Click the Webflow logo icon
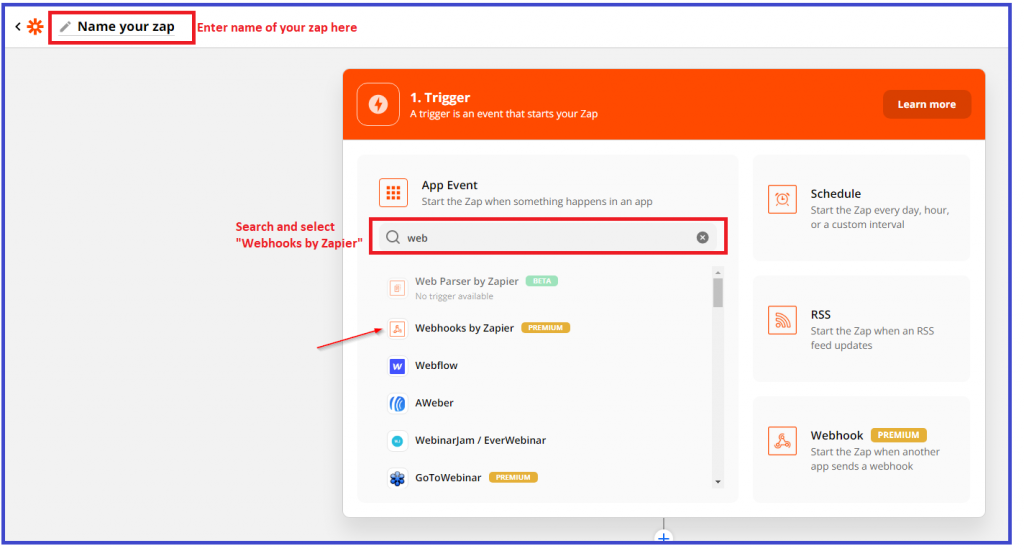This screenshot has height=551, width=1024. 397,366
